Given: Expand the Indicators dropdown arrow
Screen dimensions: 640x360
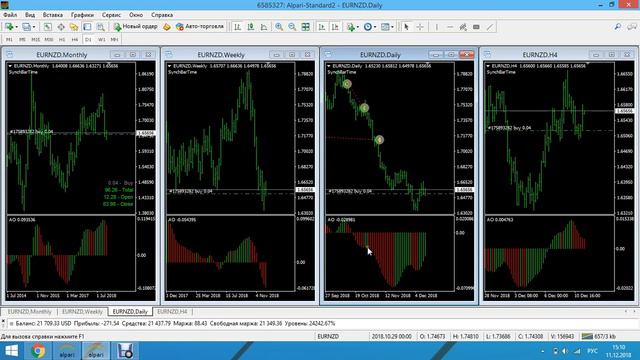Looking at the screenshot, I should [x=358, y=27].
